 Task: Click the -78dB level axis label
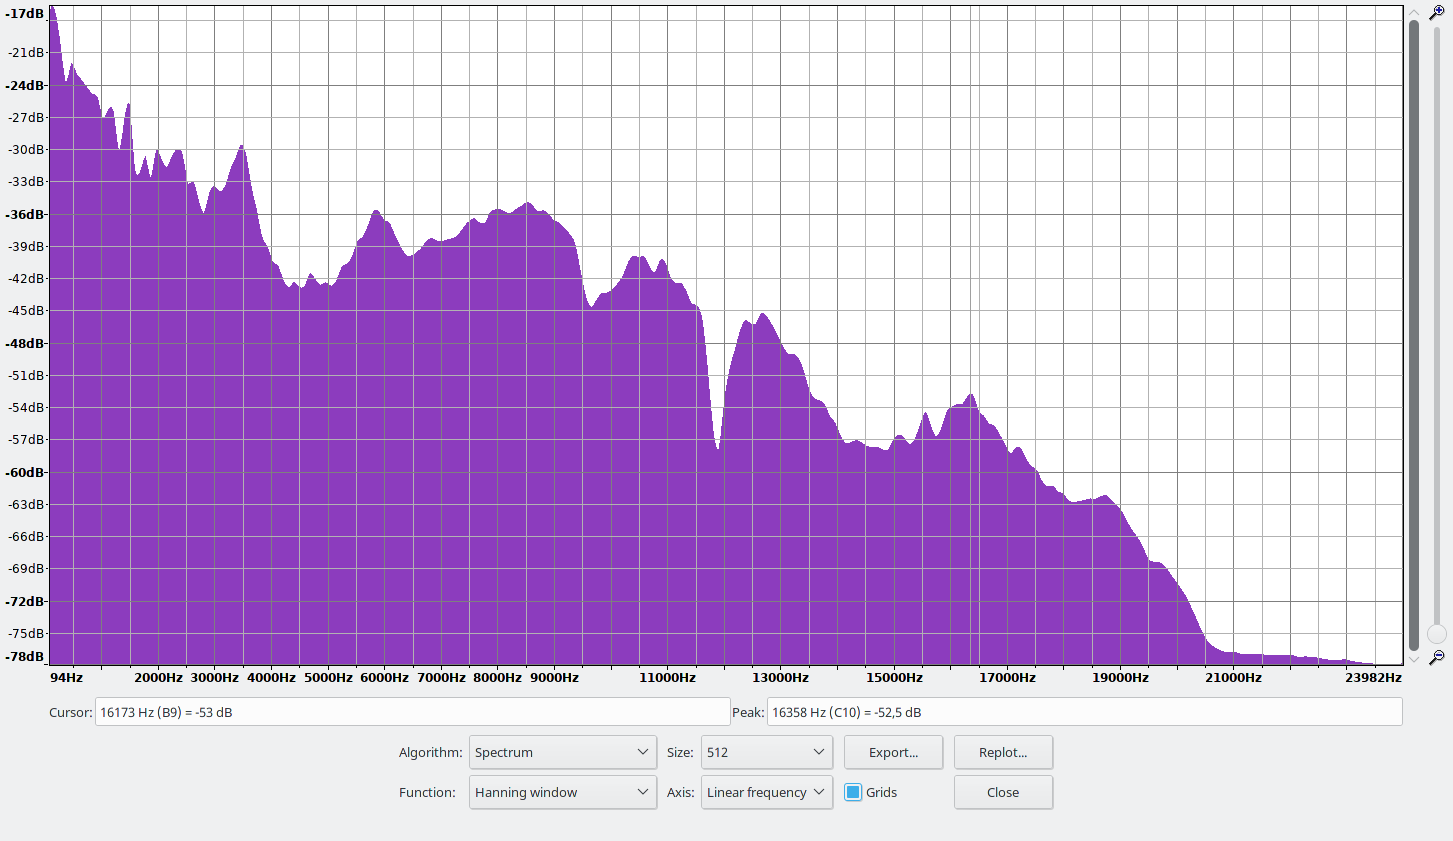click(x=25, y=656)
